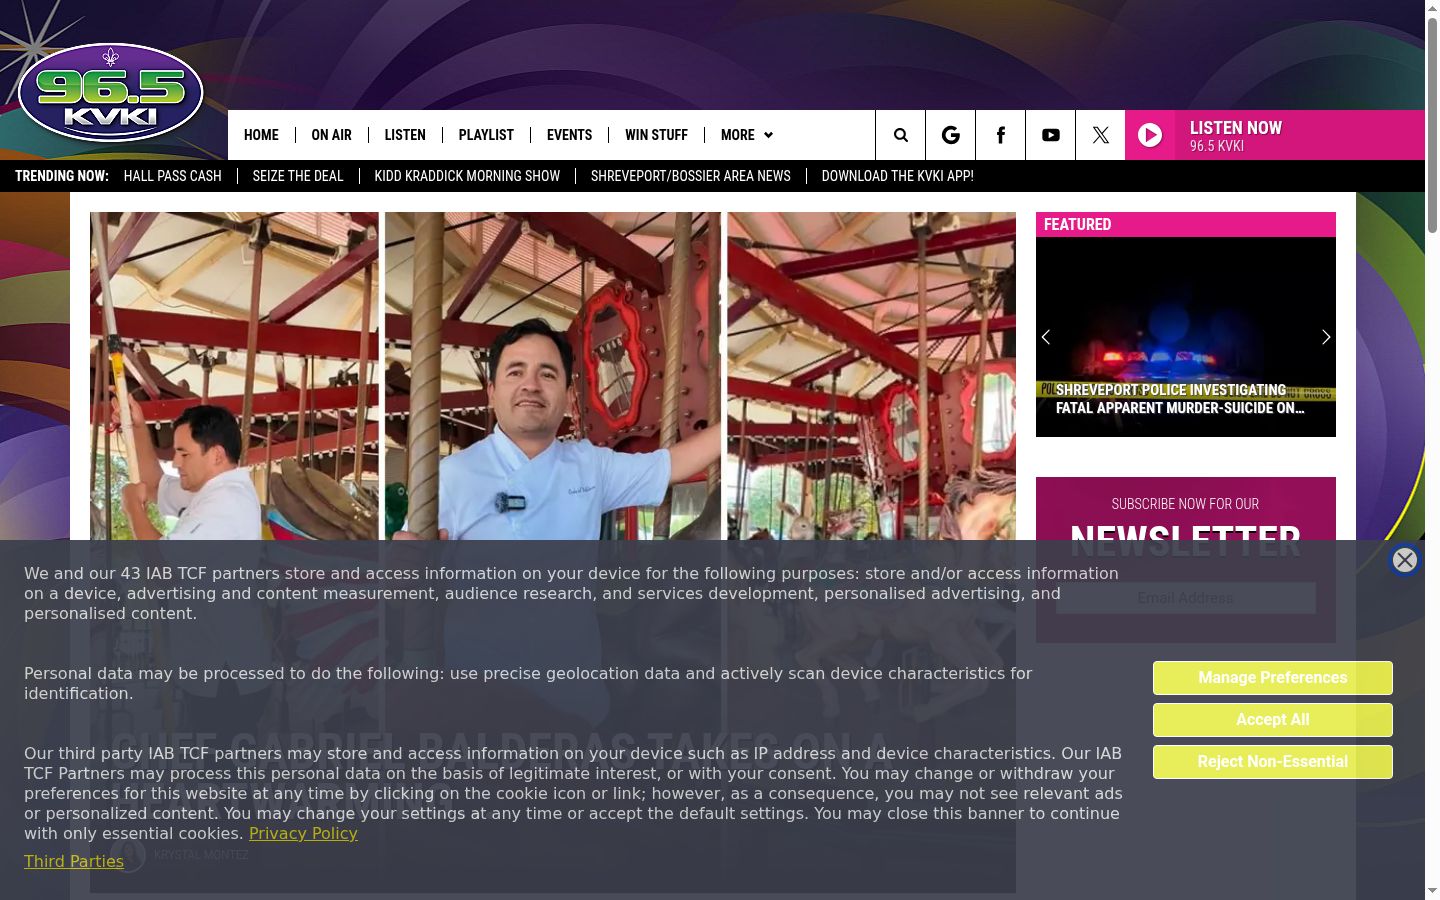Close the cookie consent banner
Viewport: 1440px width, 900px height.
click(x=1405, y=560)
